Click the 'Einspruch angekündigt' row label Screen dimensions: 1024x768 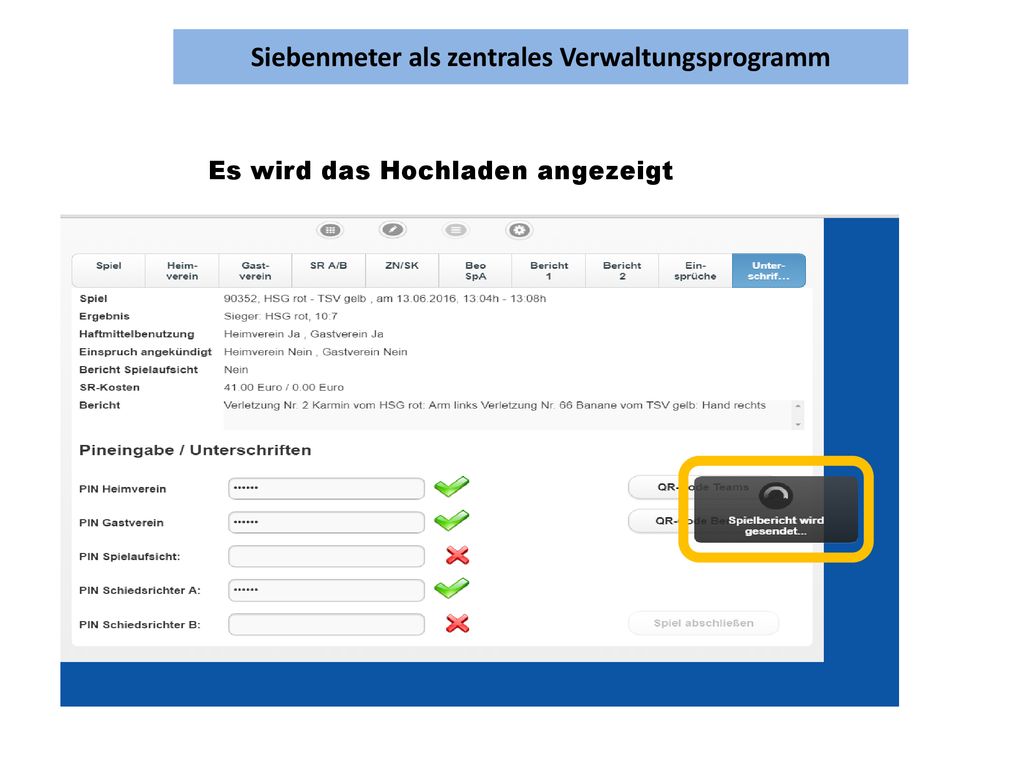(146, 351)
